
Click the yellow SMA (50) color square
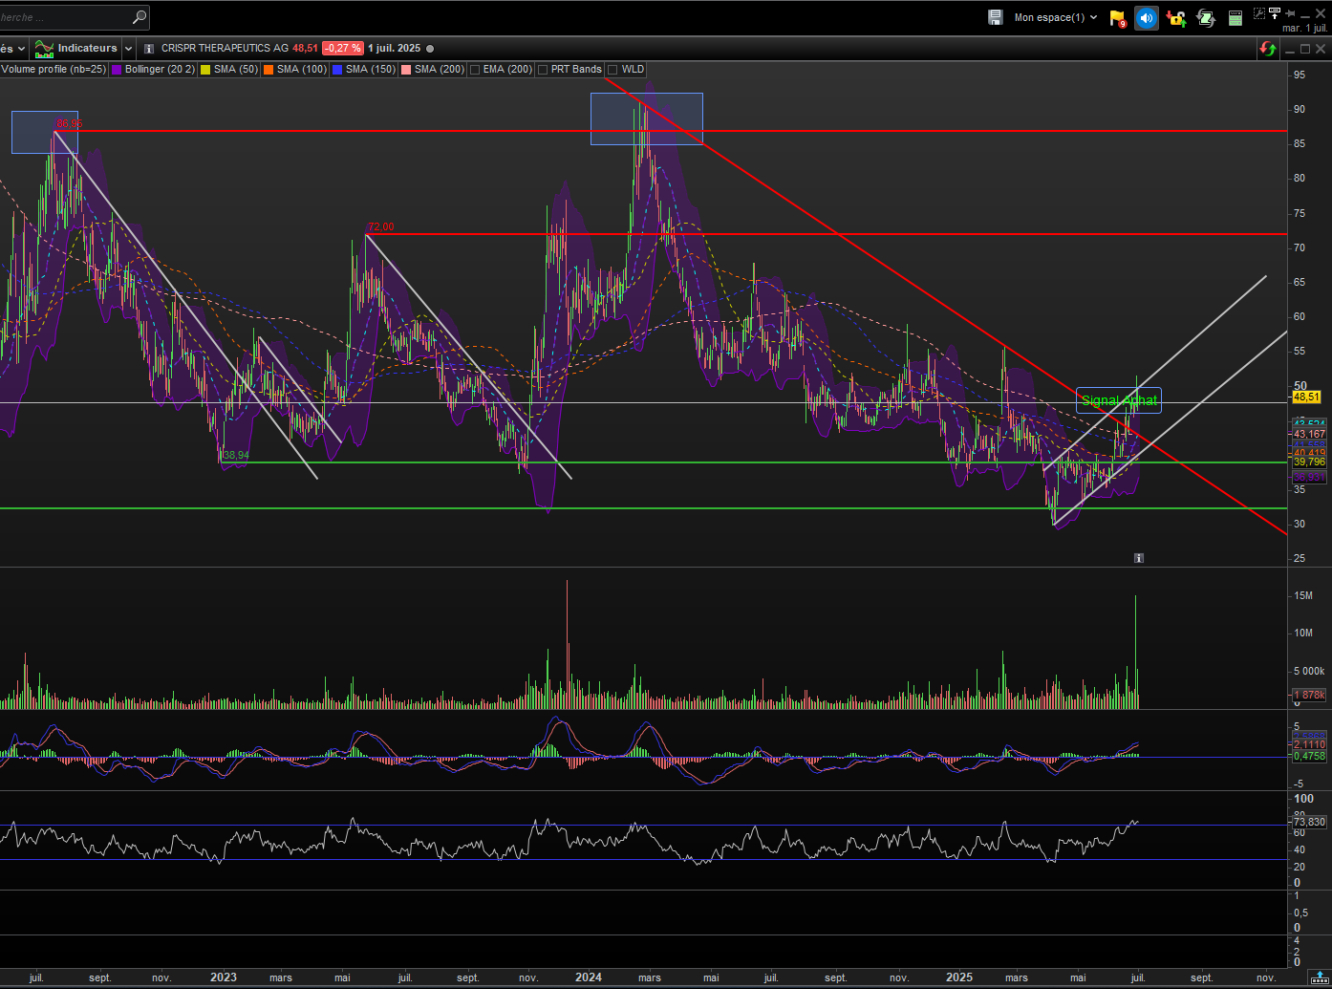point(205,70)
